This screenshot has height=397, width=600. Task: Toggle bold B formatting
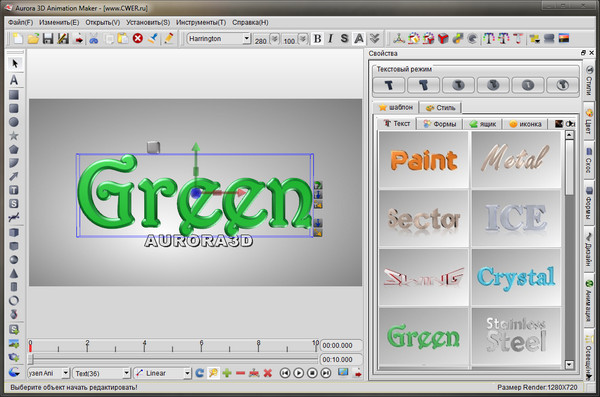click(x=317, y=39)
